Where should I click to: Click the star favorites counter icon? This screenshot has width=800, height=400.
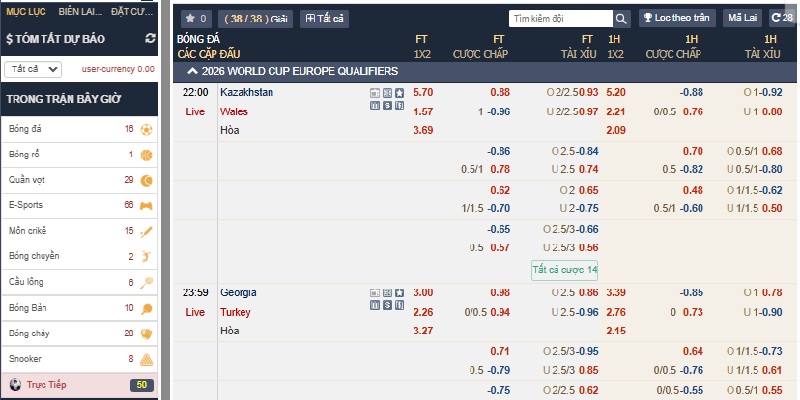click(195, 18)
